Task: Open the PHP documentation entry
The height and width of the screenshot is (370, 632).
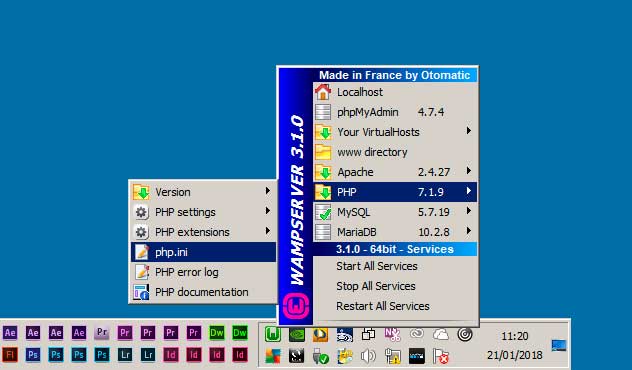Action: point(204,292)
